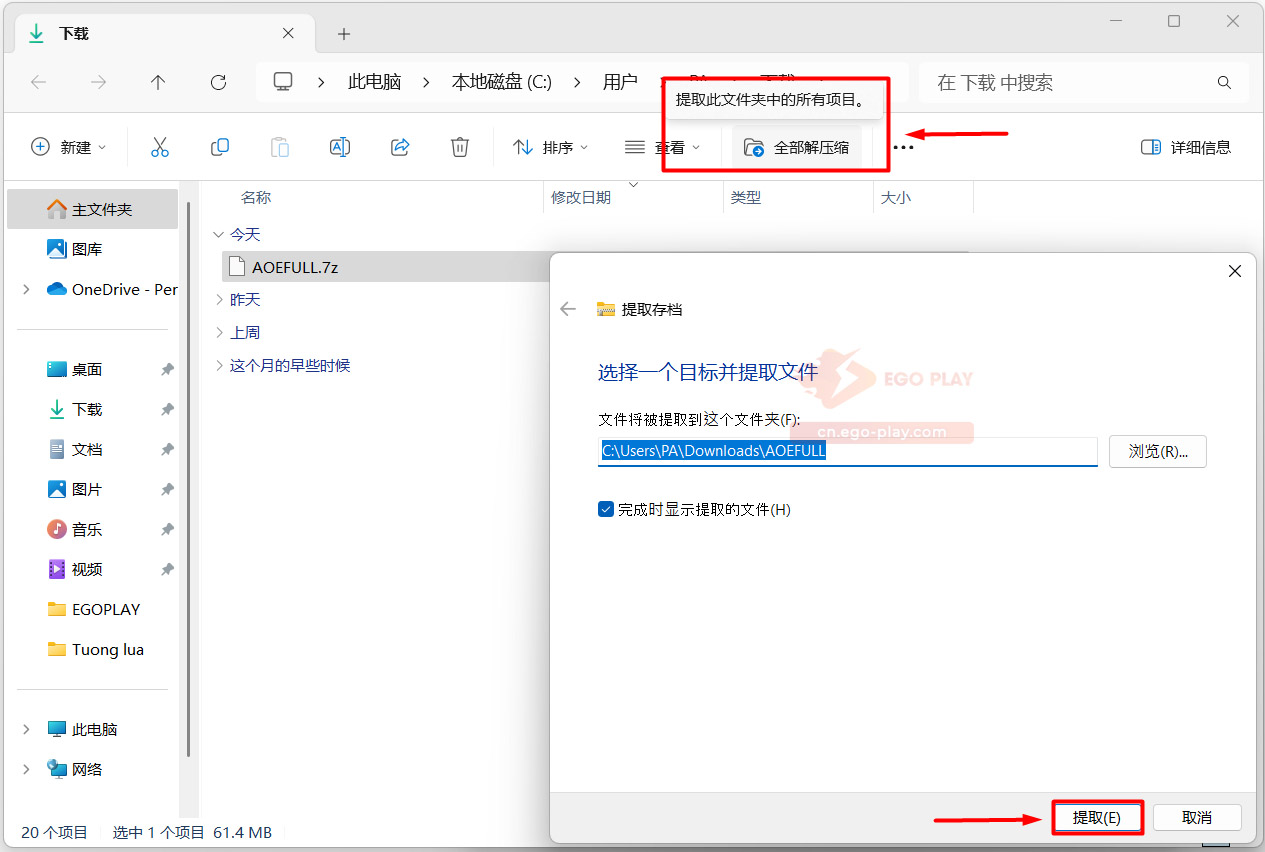Screen dimensions: 1265x852
Task: Select the AOEFULL.7z file
Action: (x=385, y=267)
